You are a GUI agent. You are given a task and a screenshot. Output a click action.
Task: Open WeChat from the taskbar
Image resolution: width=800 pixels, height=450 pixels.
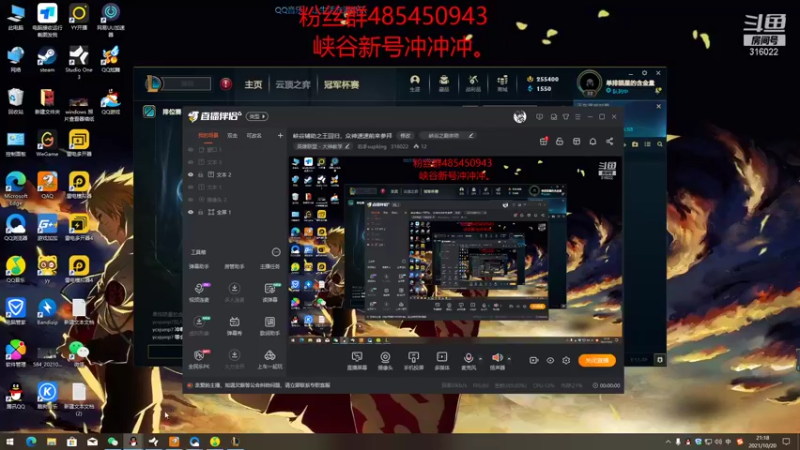[x=113, y=441]
